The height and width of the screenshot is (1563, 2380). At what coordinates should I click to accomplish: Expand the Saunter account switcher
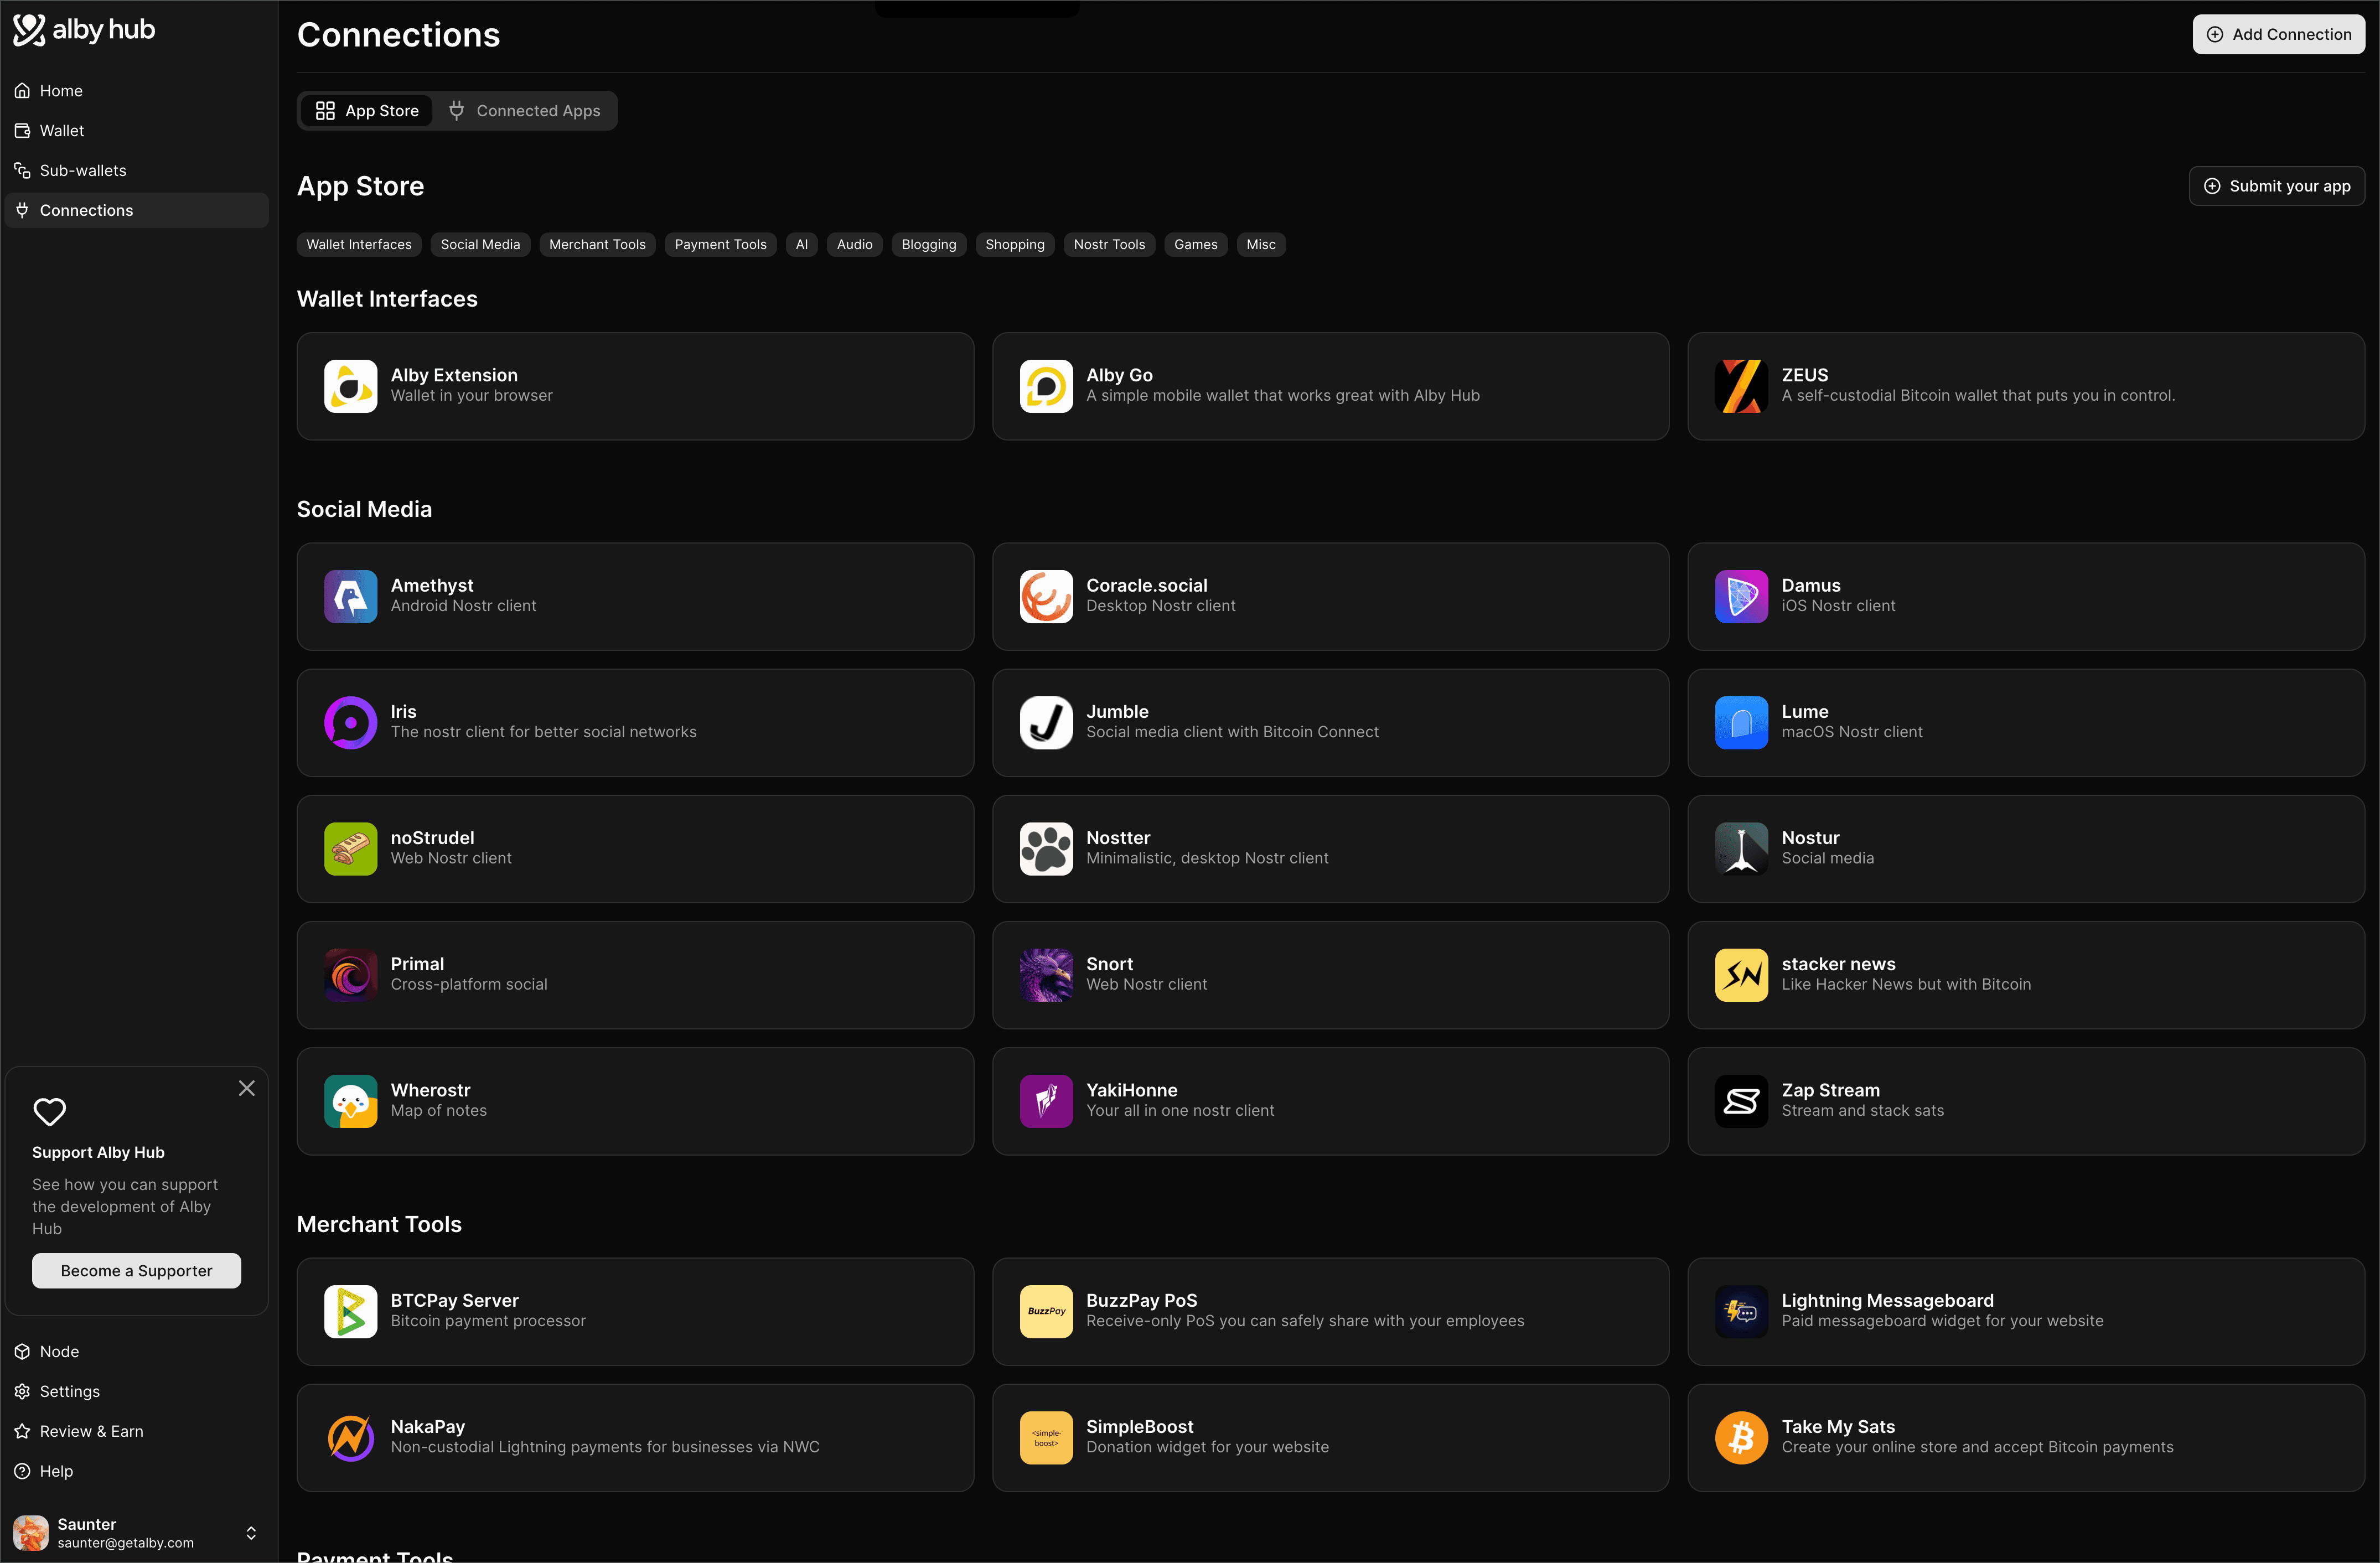251,1532
